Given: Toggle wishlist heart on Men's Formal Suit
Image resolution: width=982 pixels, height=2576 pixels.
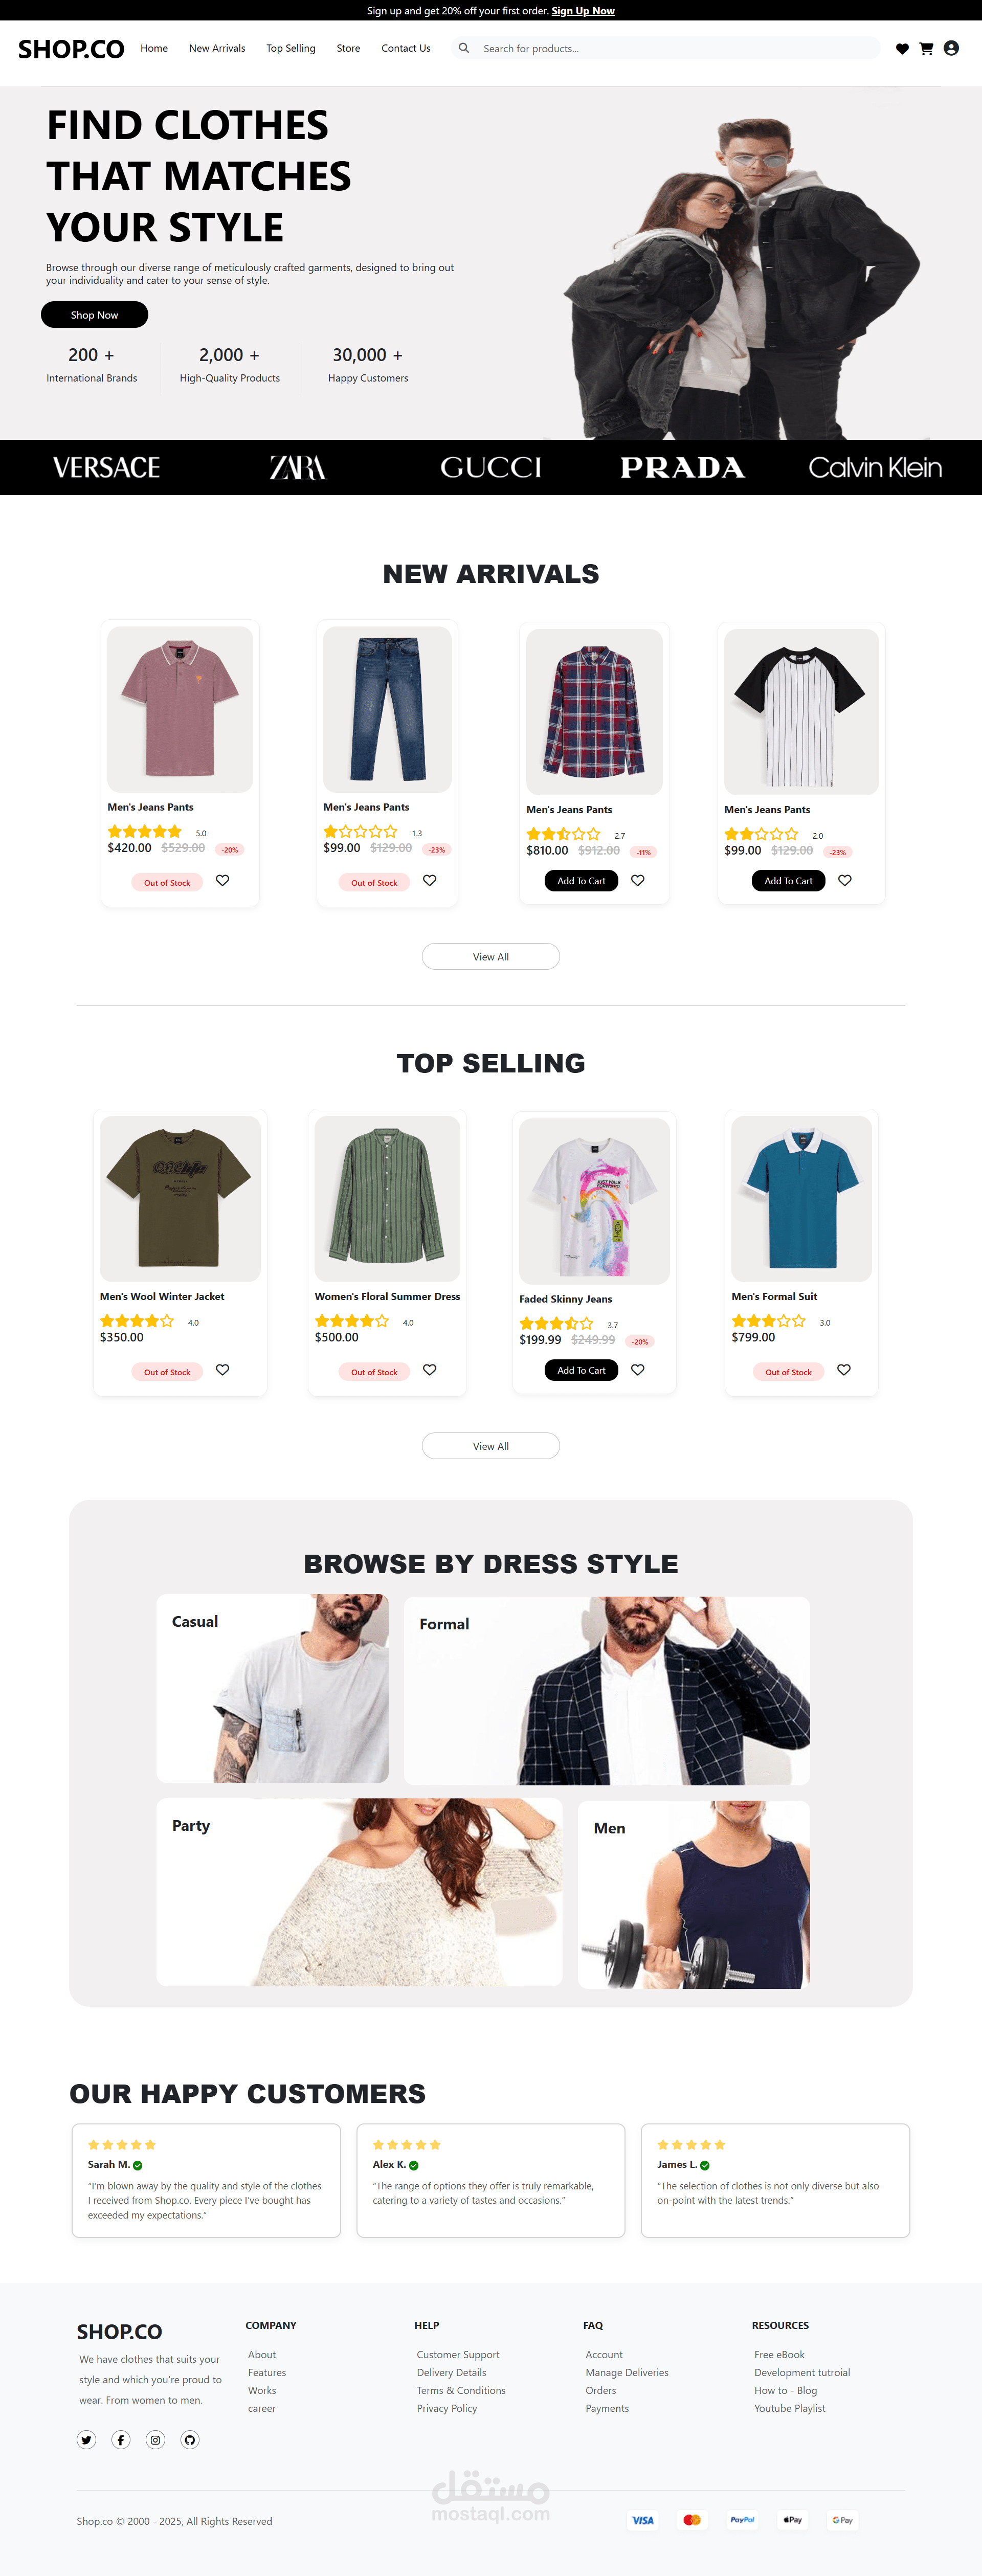Looking at the screenshot, I should 844,1370.
